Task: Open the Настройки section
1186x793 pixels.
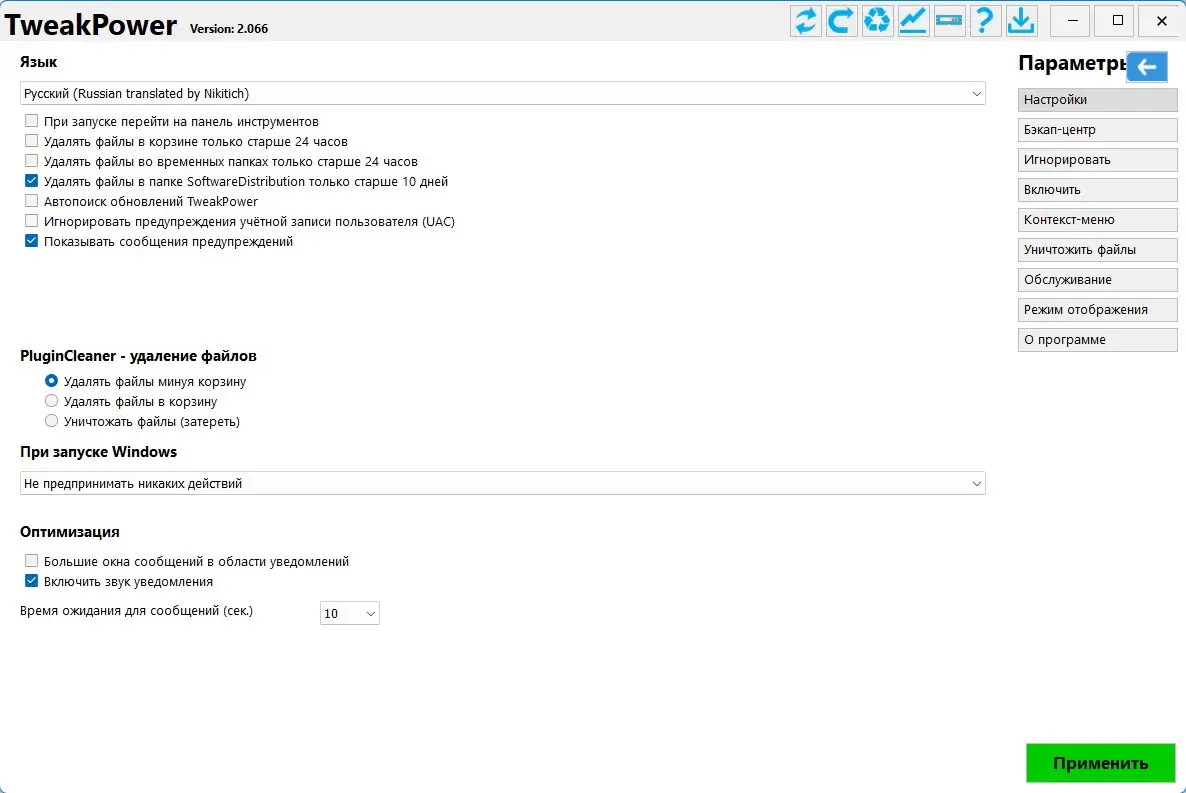Action: click(x=1098, y=100)
